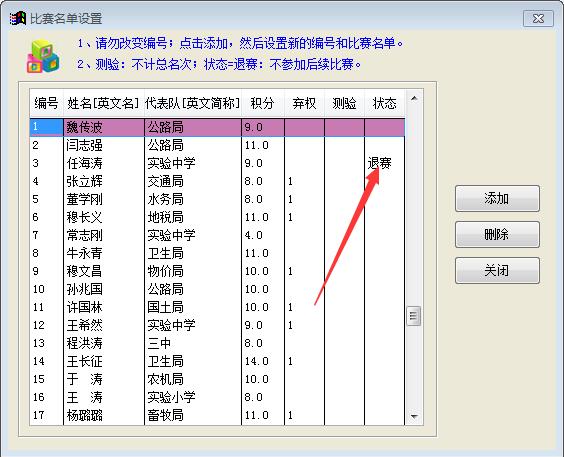Sort by 编号 column header
Screen dimensions: 564x457
click(x=46, y=103)
